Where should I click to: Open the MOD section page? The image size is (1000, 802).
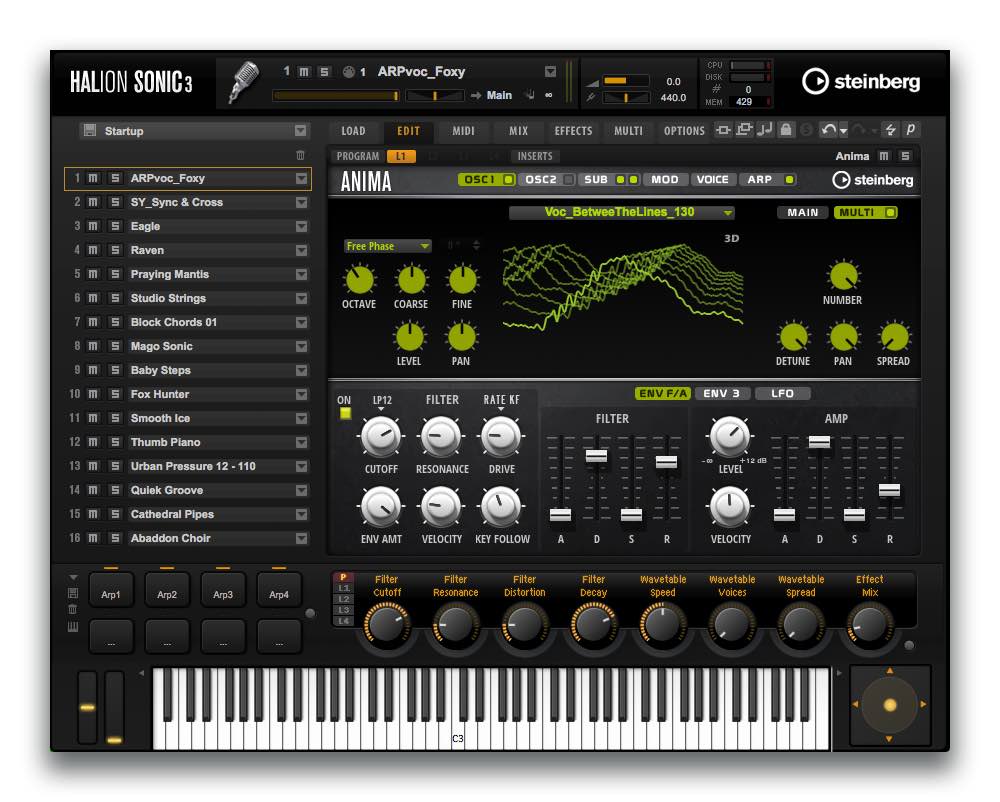[665, 180]
